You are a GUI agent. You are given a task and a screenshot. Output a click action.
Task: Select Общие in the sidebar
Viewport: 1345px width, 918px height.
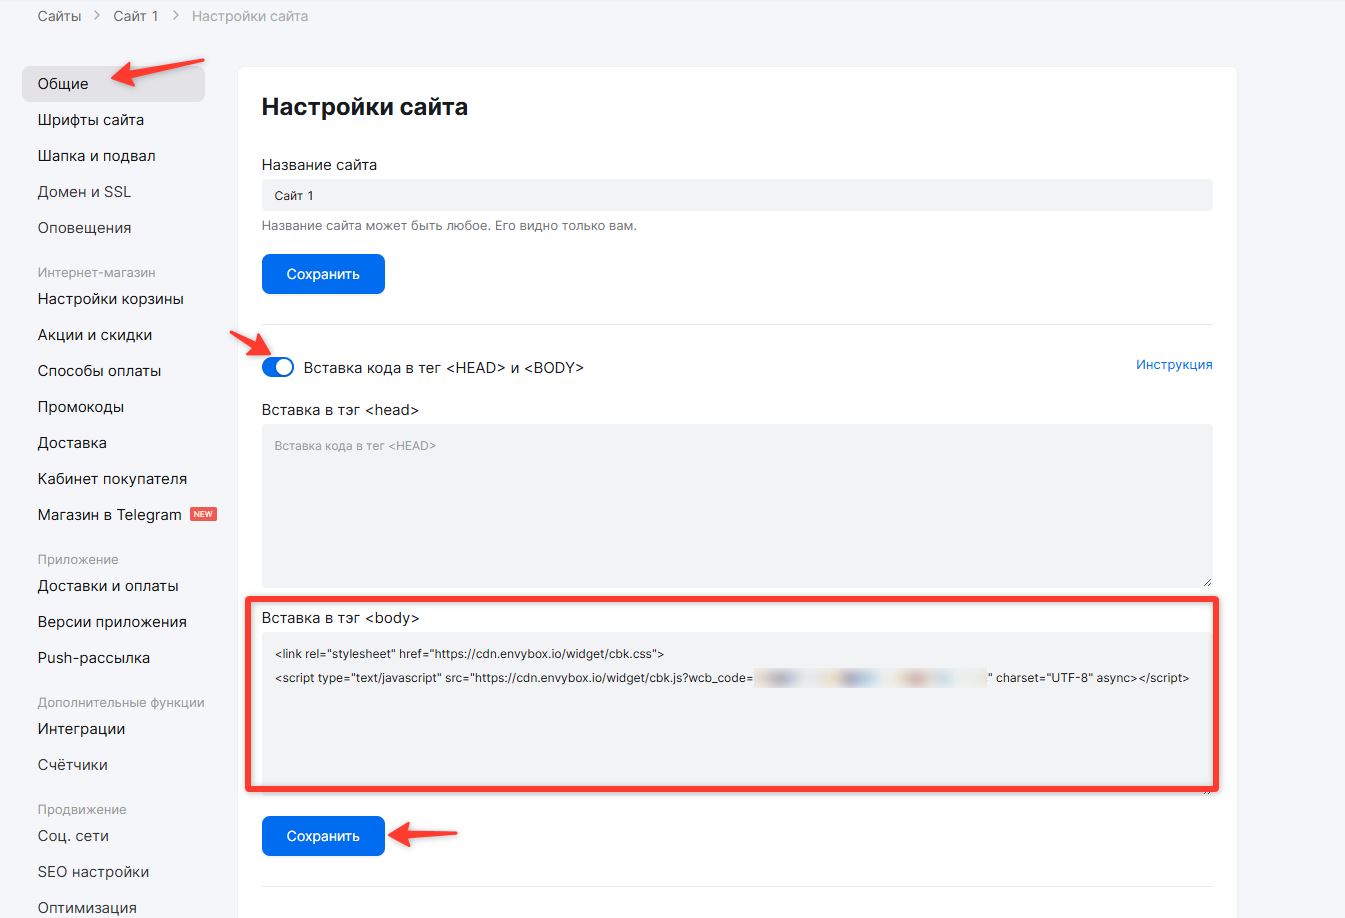[x=63, y=84]
